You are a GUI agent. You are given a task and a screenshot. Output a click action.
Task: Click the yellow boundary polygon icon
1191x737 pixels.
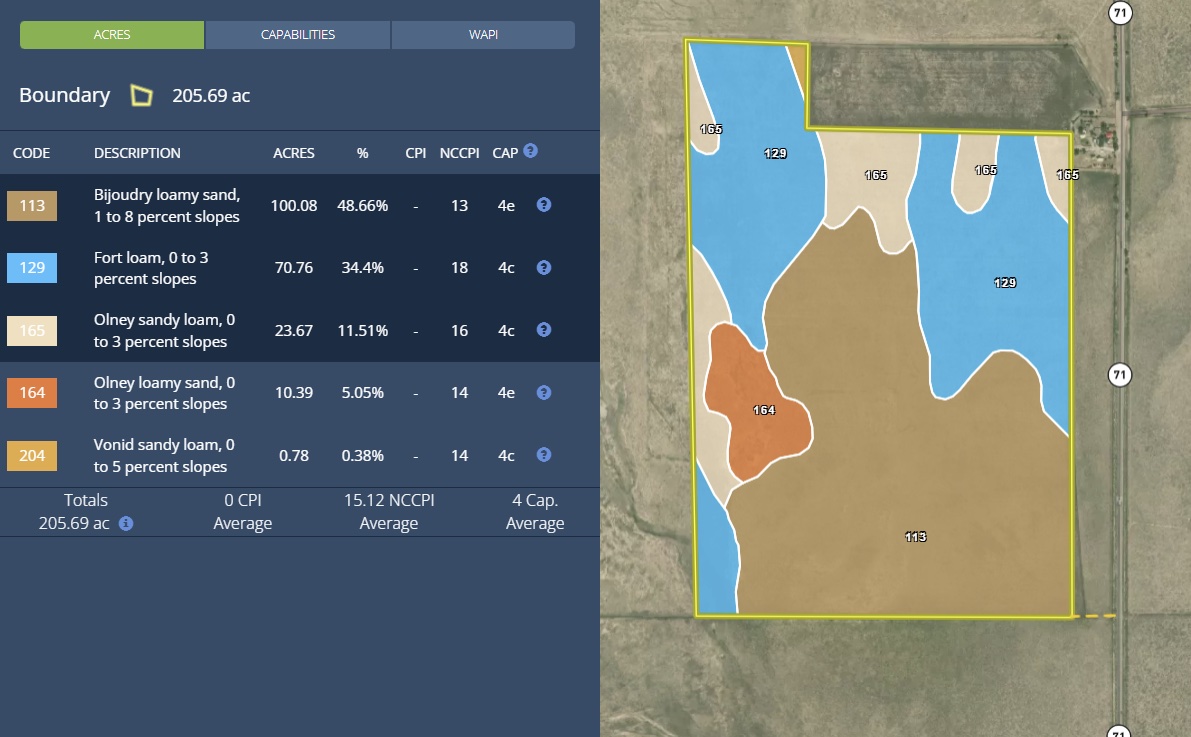142,96
